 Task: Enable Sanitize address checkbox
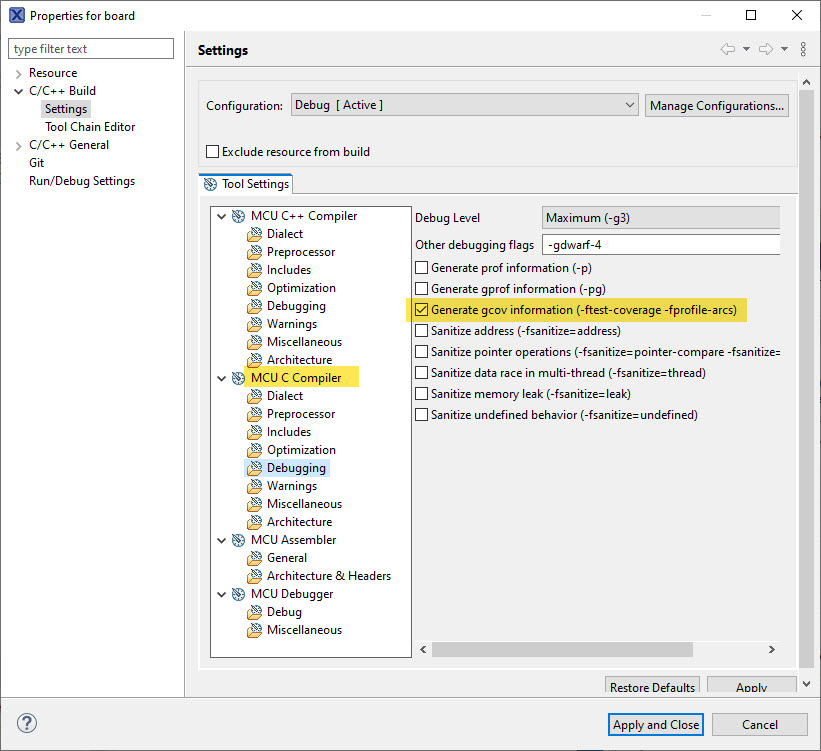click(x=422, y=331)
